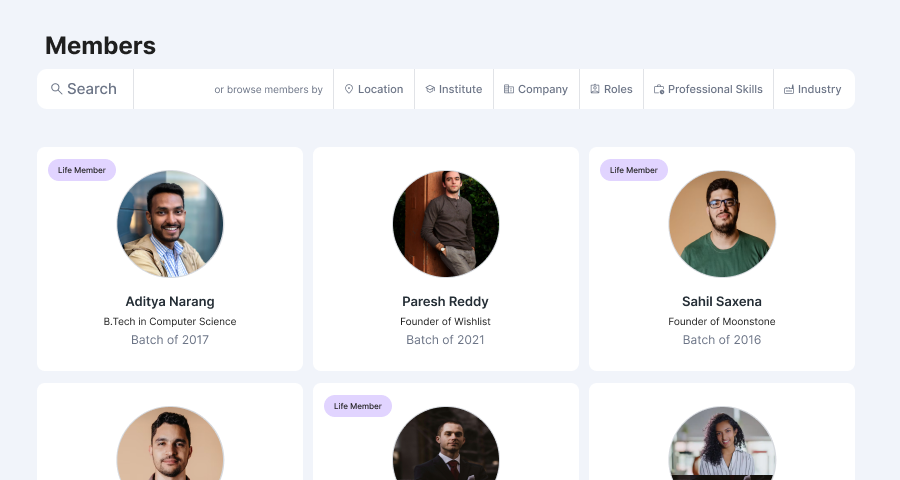This screenshot has height=480, width=900.
Task: Click Sahil Saxena's profile photo
Action: pyautogui.click(x=721, y=224)
